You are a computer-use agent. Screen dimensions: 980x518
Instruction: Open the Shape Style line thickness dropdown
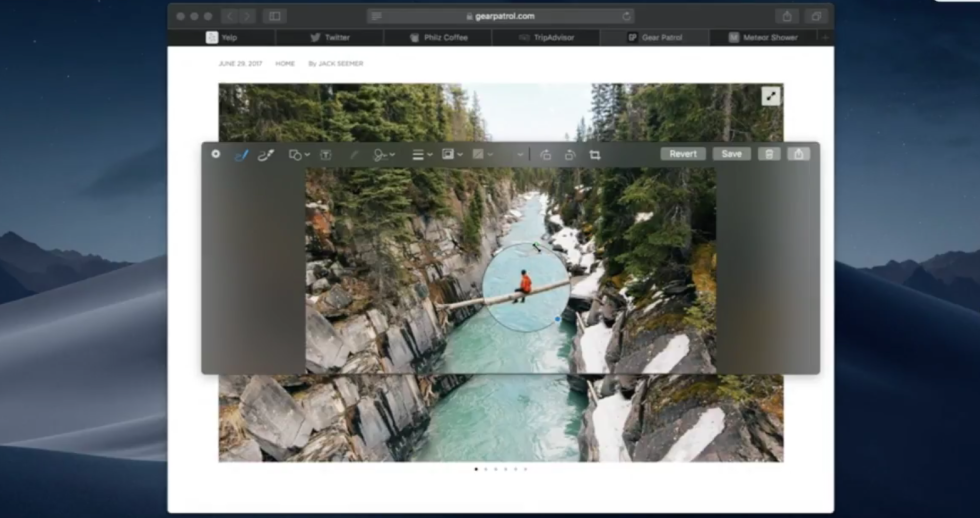(422, 155)
